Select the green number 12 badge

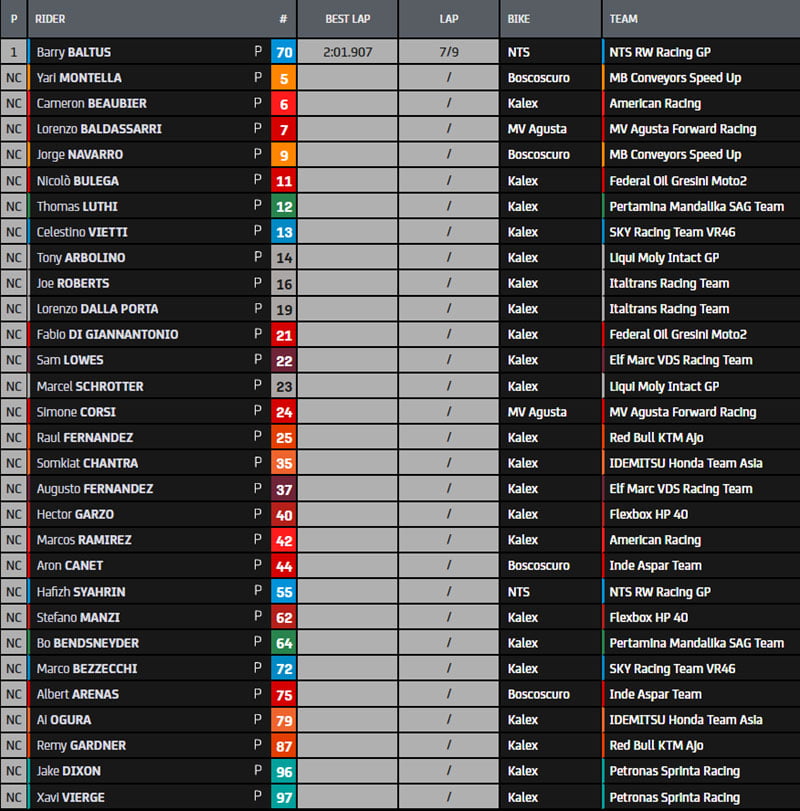283,206
